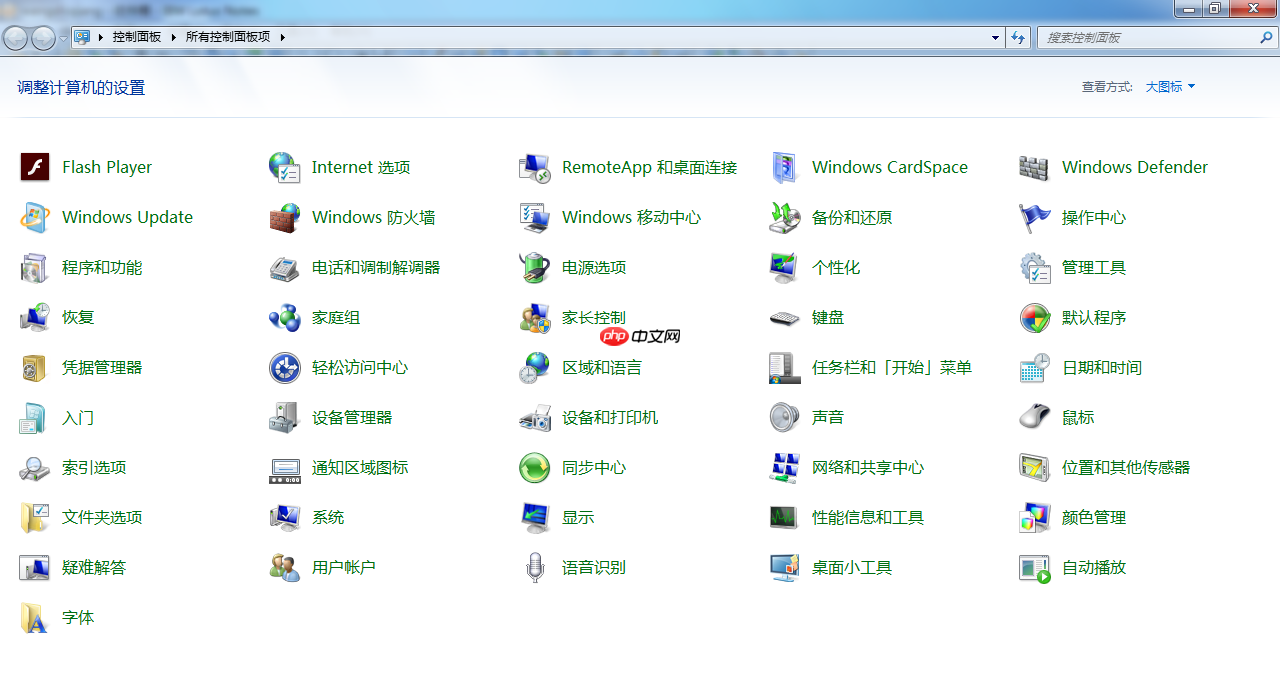Select the 所有控制面板项 breadcrumb segment

point(228,37)
